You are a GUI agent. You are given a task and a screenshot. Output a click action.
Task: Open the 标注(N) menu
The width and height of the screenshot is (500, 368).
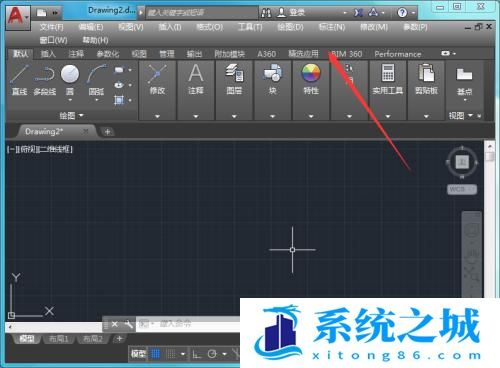coord(332,27)
